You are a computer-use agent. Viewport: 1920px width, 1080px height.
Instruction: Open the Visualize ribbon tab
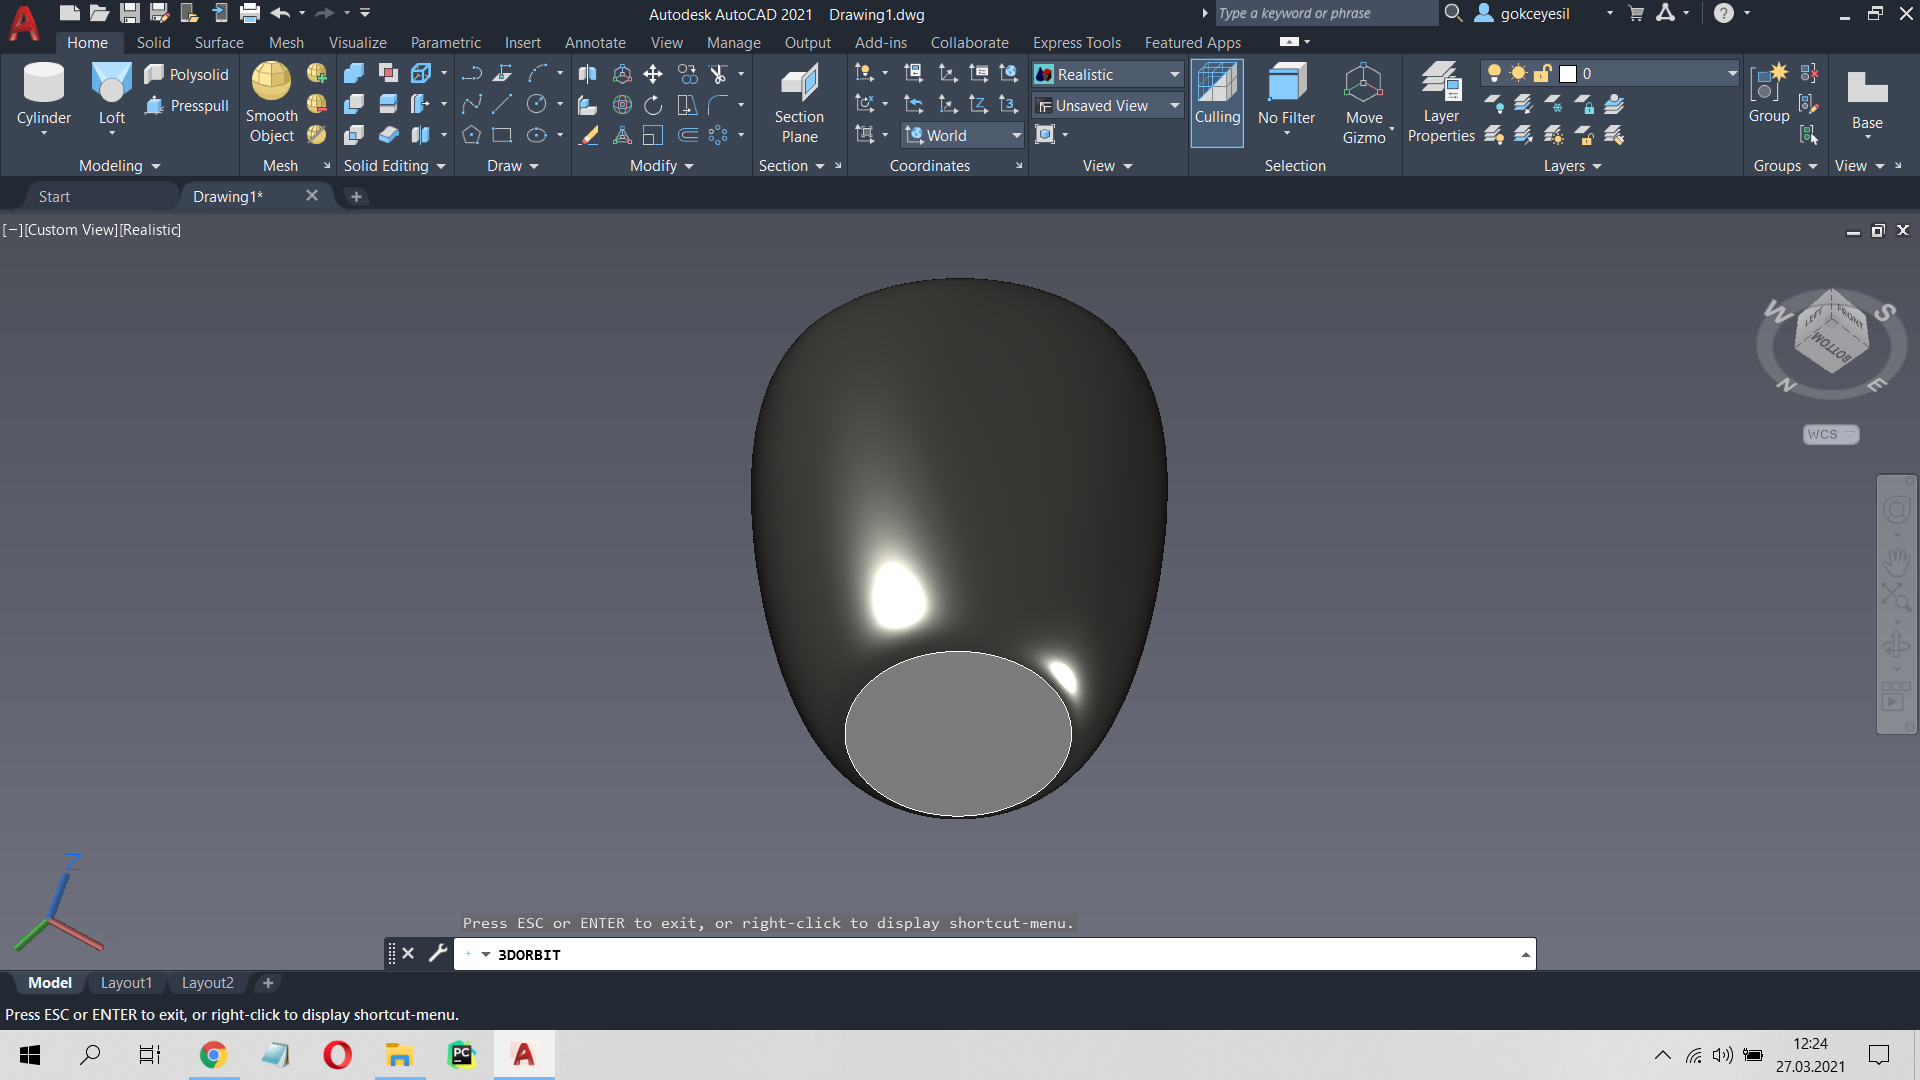(x=357, y=42)
